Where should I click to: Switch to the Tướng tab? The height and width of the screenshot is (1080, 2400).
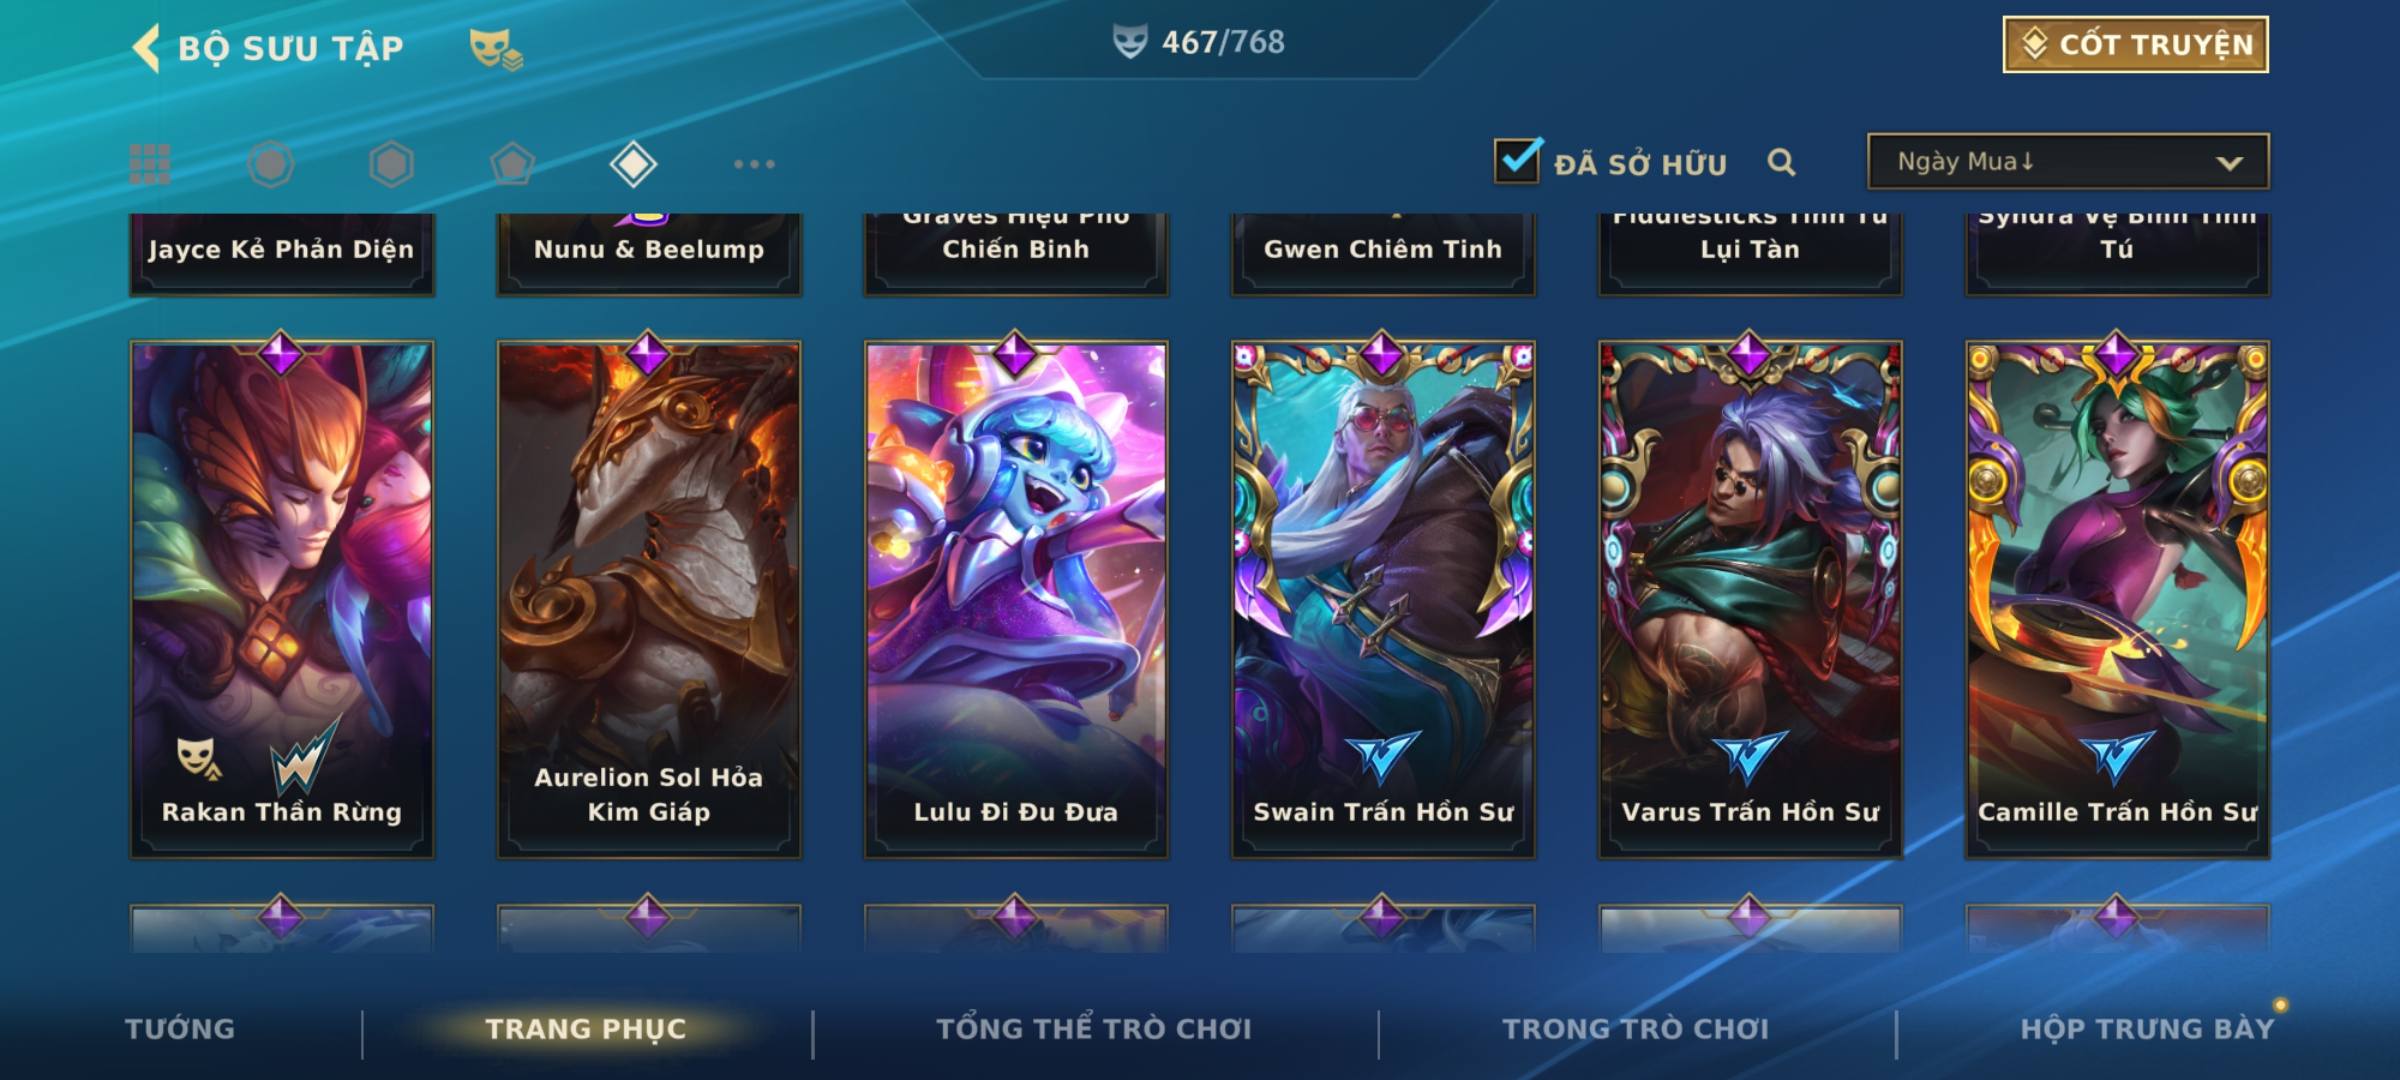(x=180, y=1028)
